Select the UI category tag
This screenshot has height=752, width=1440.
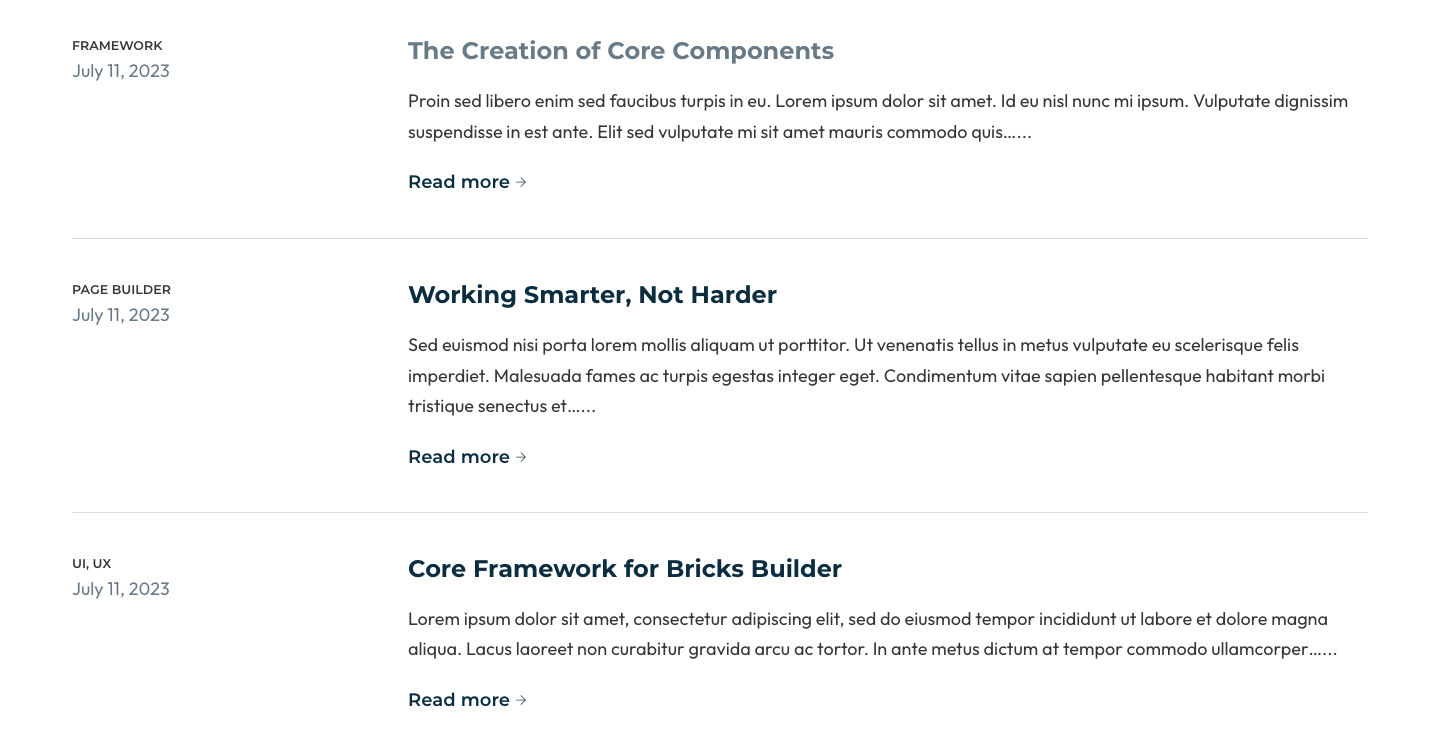pos(78,563)
